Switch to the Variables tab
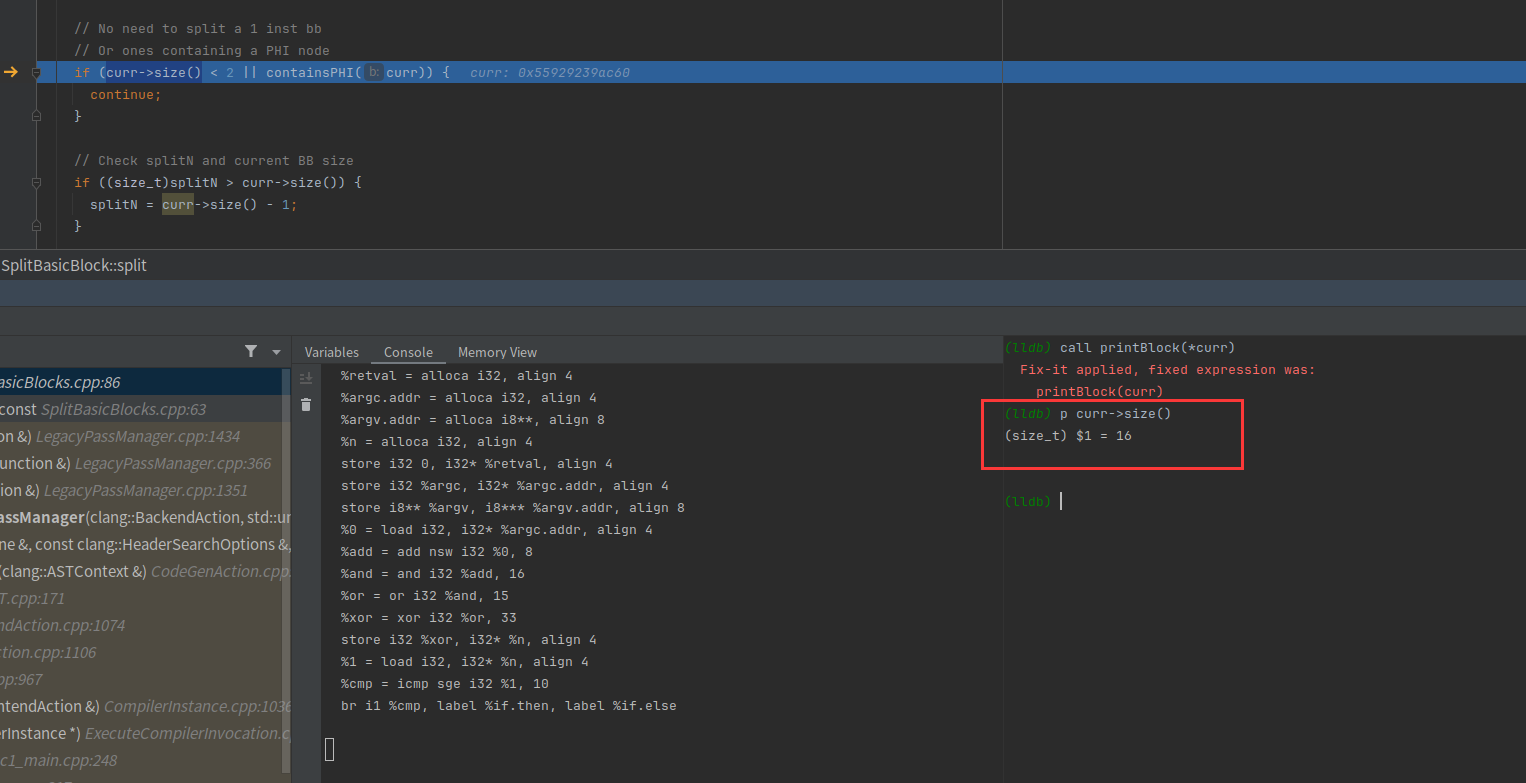Image resolution: width=1526 pixels, height=783 pixels. pos(331,352)
